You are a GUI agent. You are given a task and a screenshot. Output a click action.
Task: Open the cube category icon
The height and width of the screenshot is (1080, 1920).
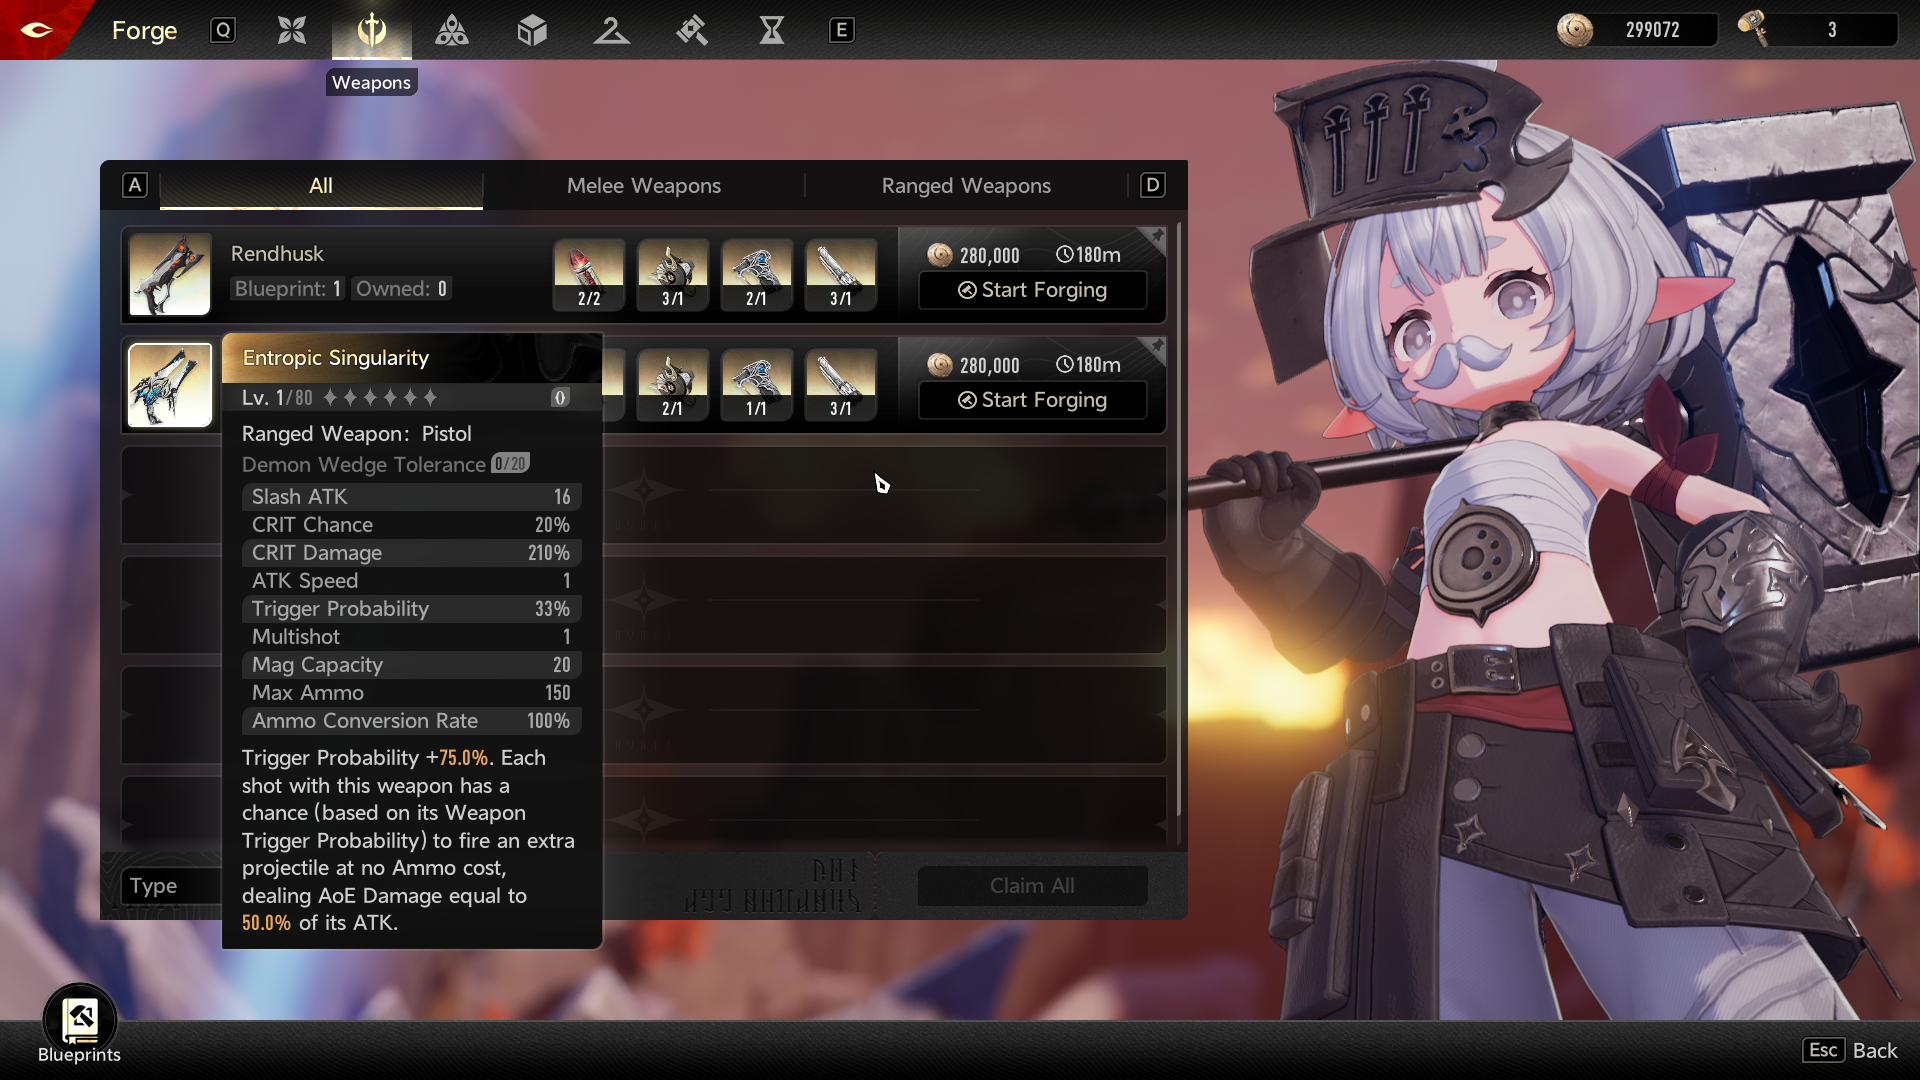pyautogui.click(x=531, y=31)
